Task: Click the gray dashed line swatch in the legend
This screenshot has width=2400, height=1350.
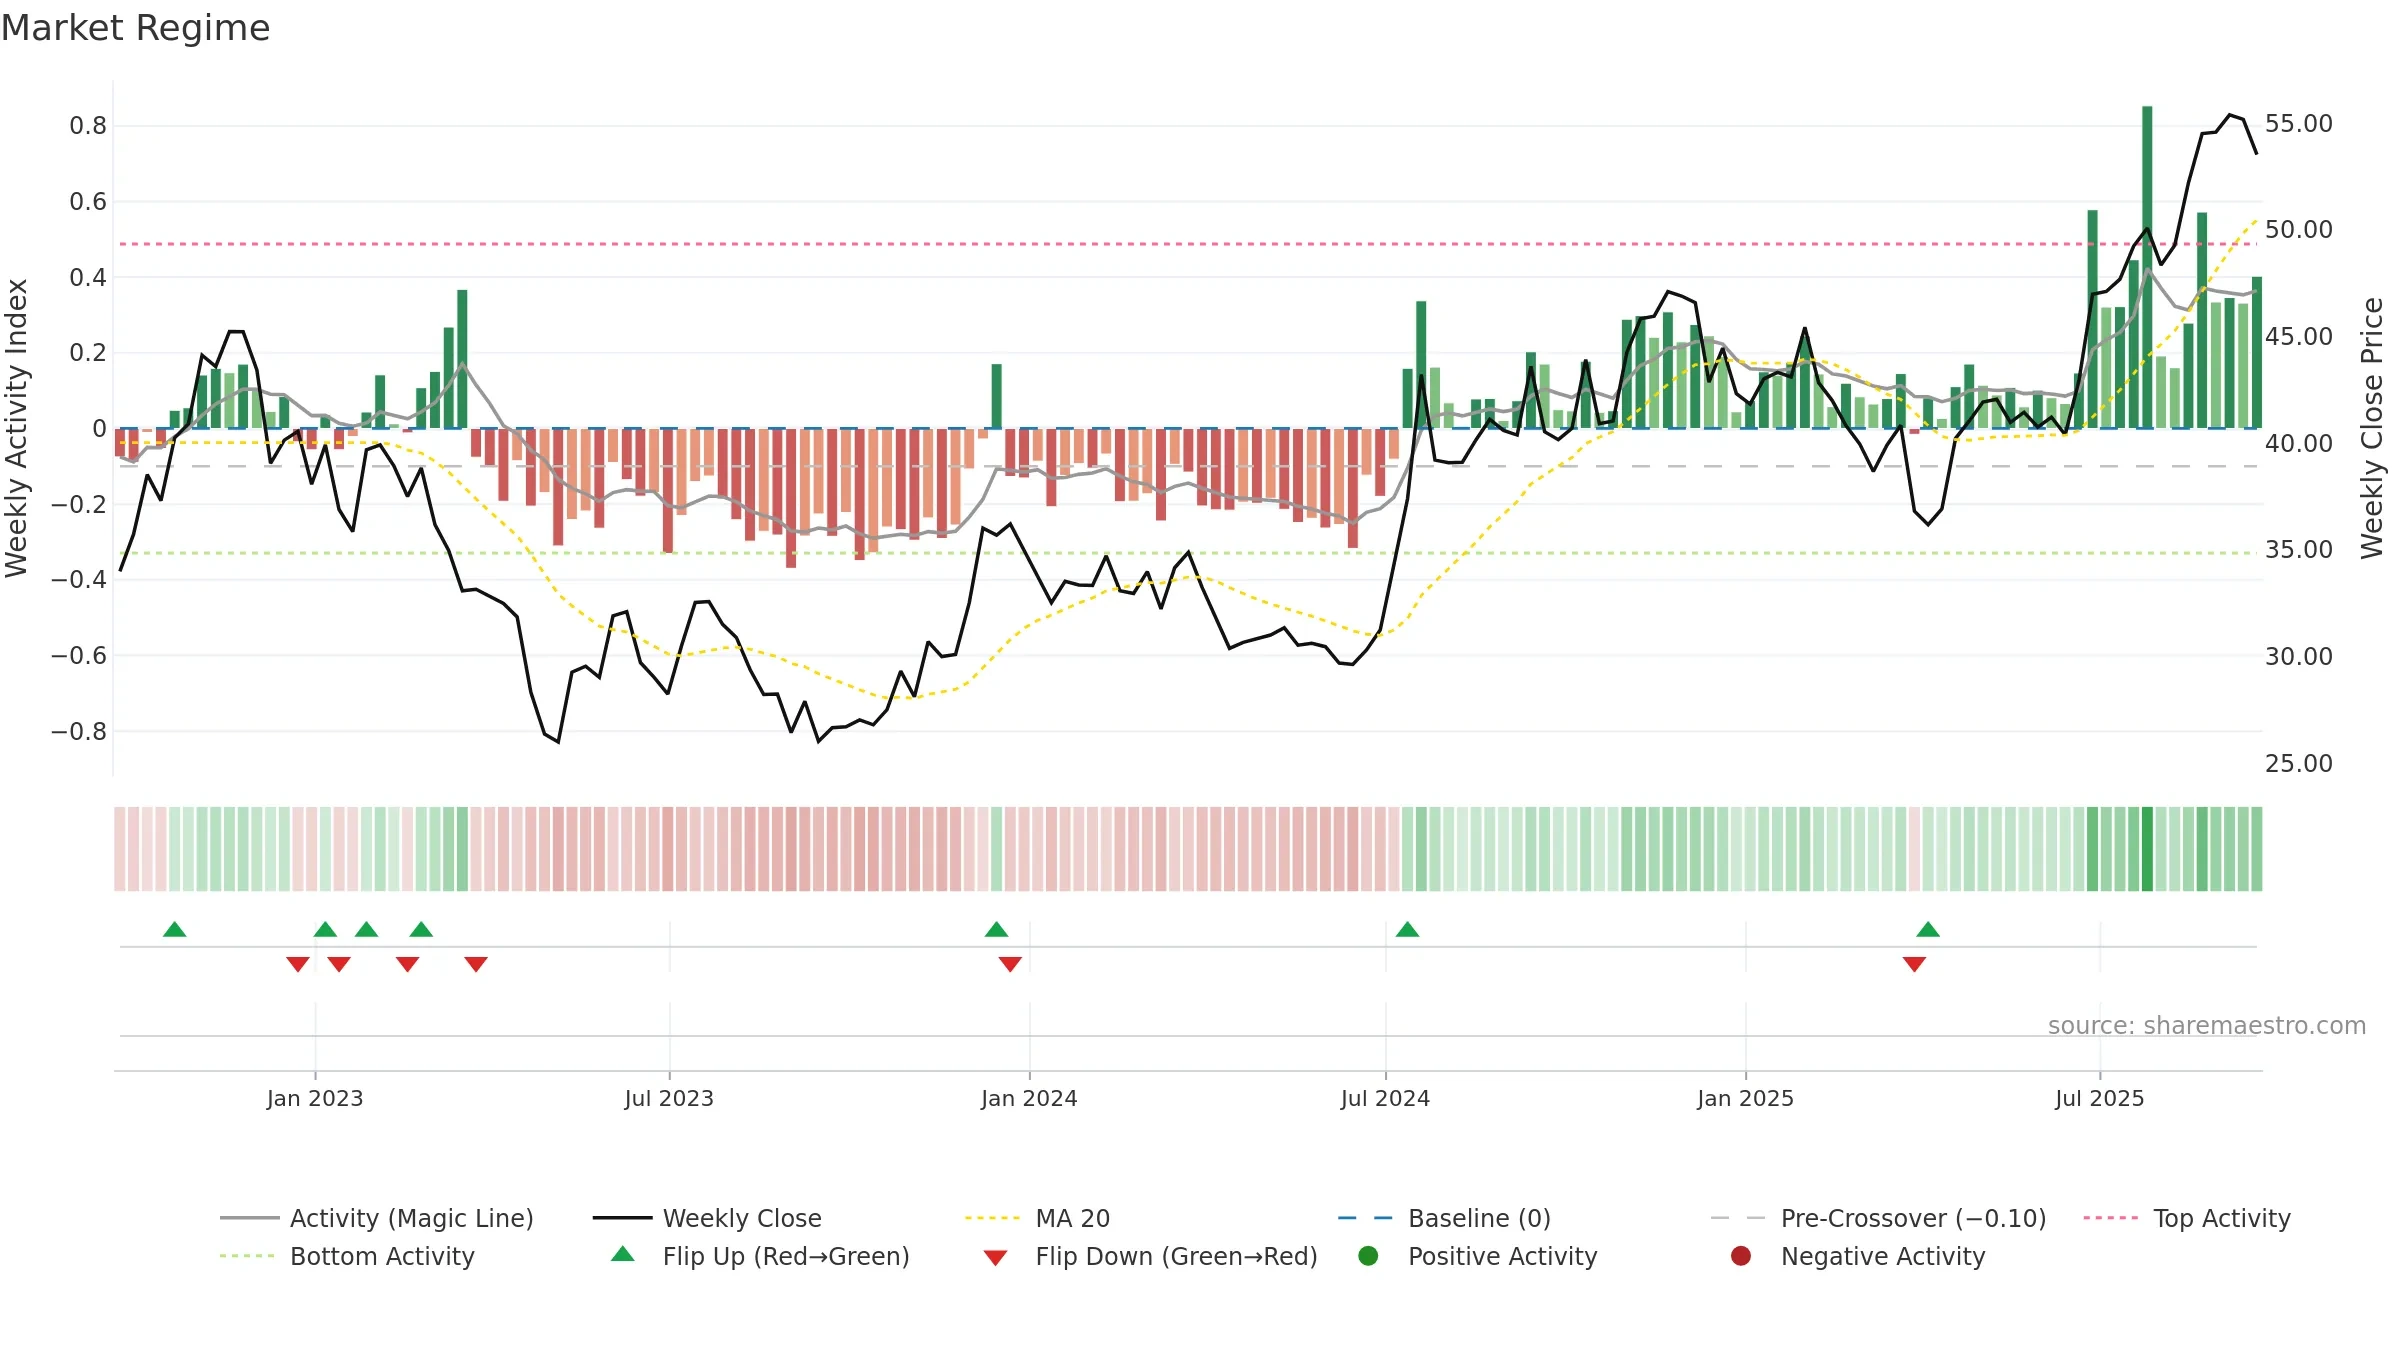Action: [1738, 1218]
